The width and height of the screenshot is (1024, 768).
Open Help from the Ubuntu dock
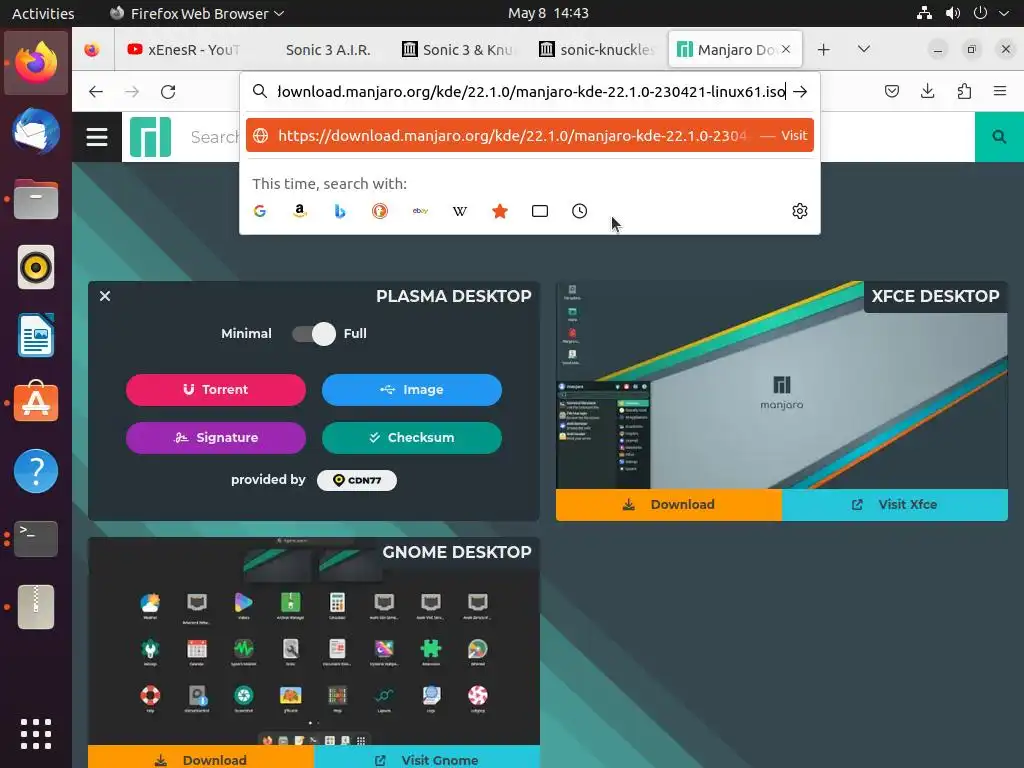coord(36,471)
